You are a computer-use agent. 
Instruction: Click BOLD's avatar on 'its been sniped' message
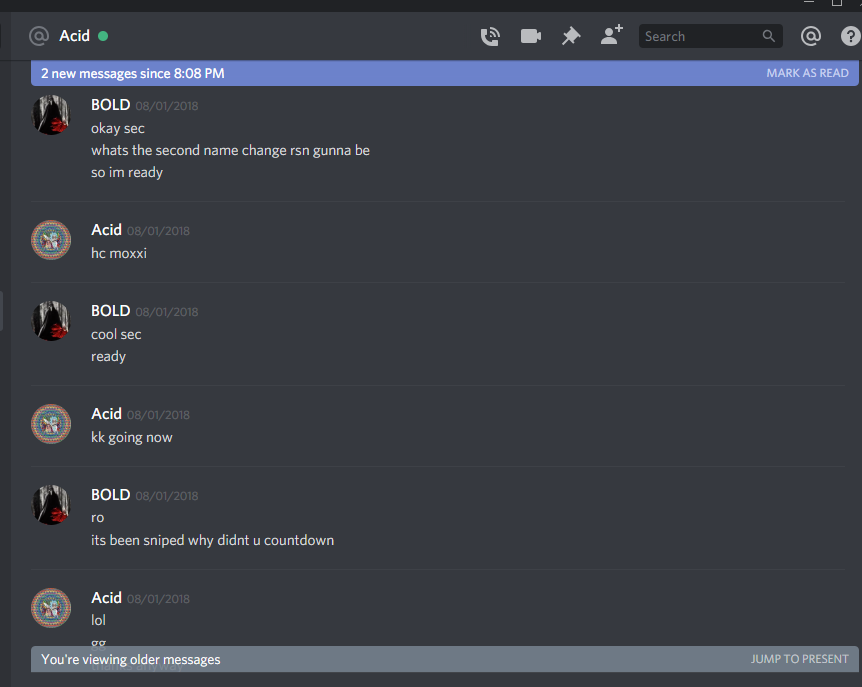tap(51, 505)
